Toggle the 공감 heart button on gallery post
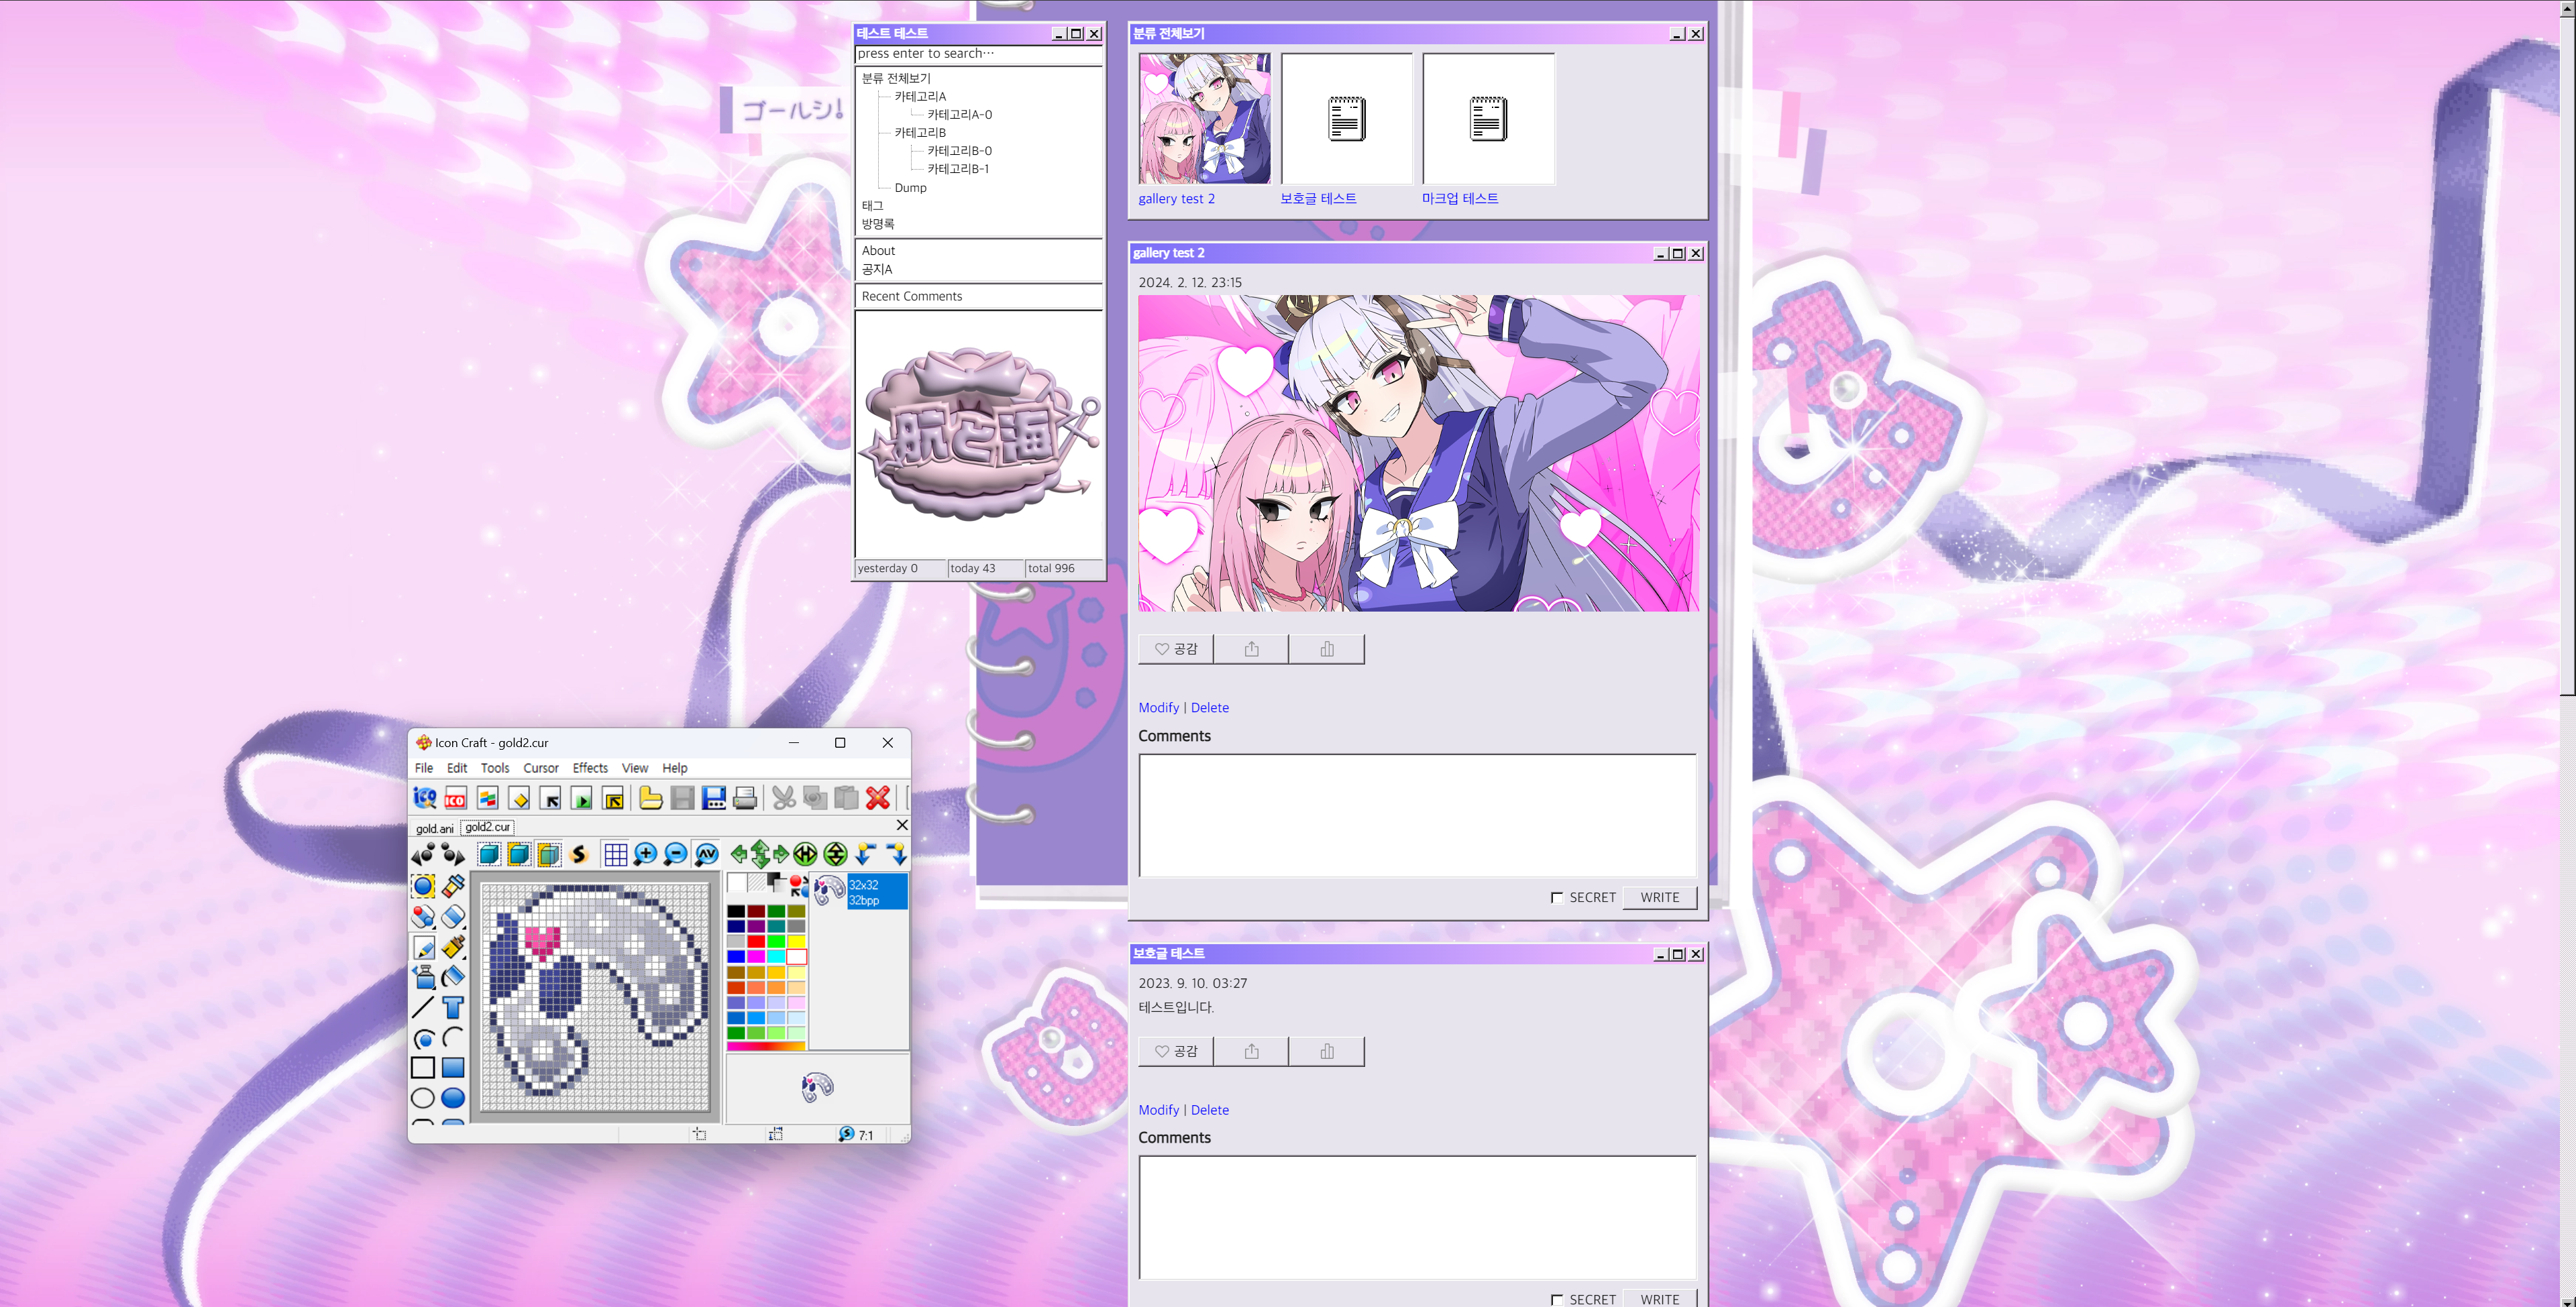The image size is (2576, 1307). 1176,649
